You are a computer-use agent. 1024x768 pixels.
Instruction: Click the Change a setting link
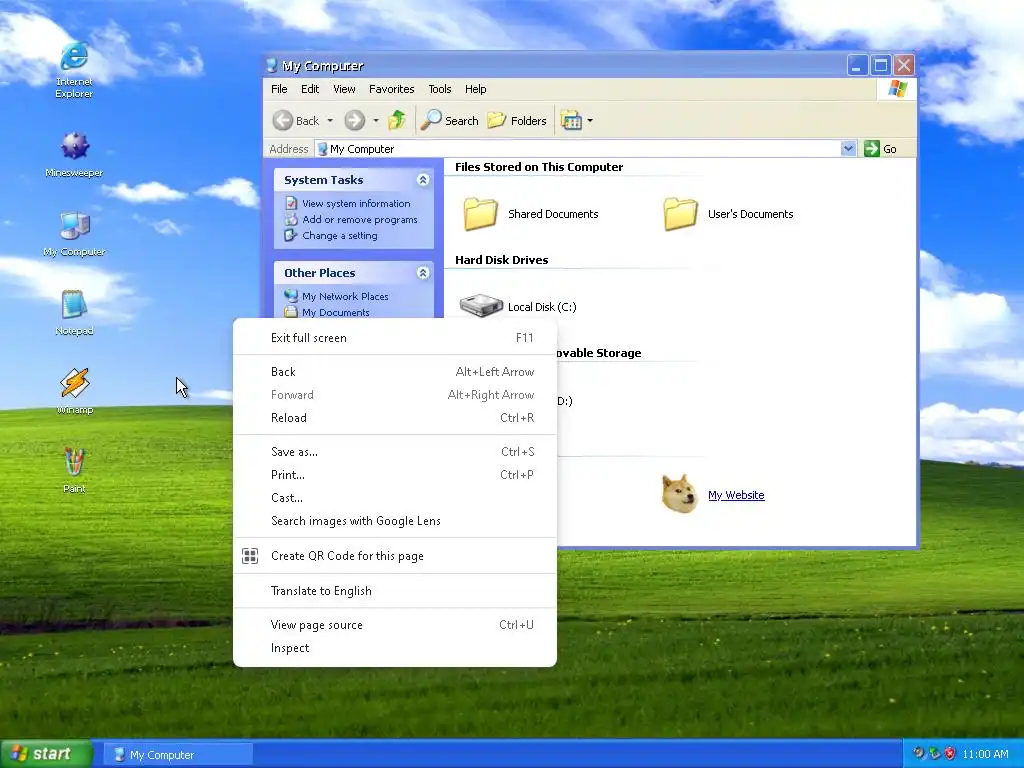tap(340, 236)
